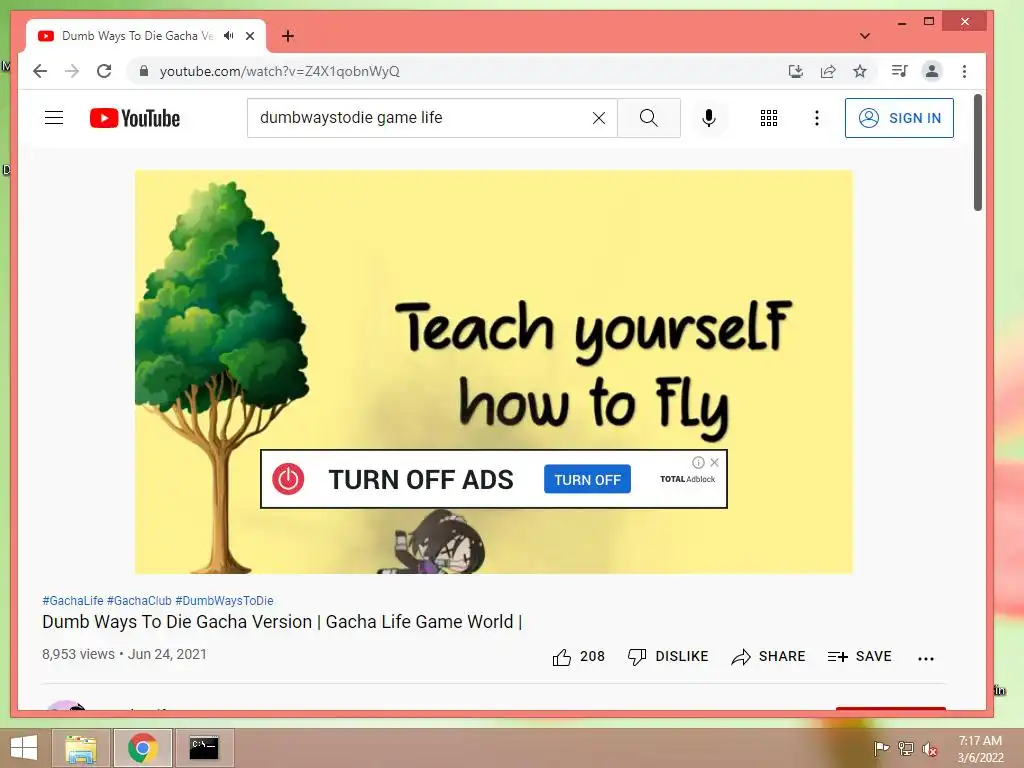
Task: Close the Turn Off Ads banner
Action: (x=714, y=462)
